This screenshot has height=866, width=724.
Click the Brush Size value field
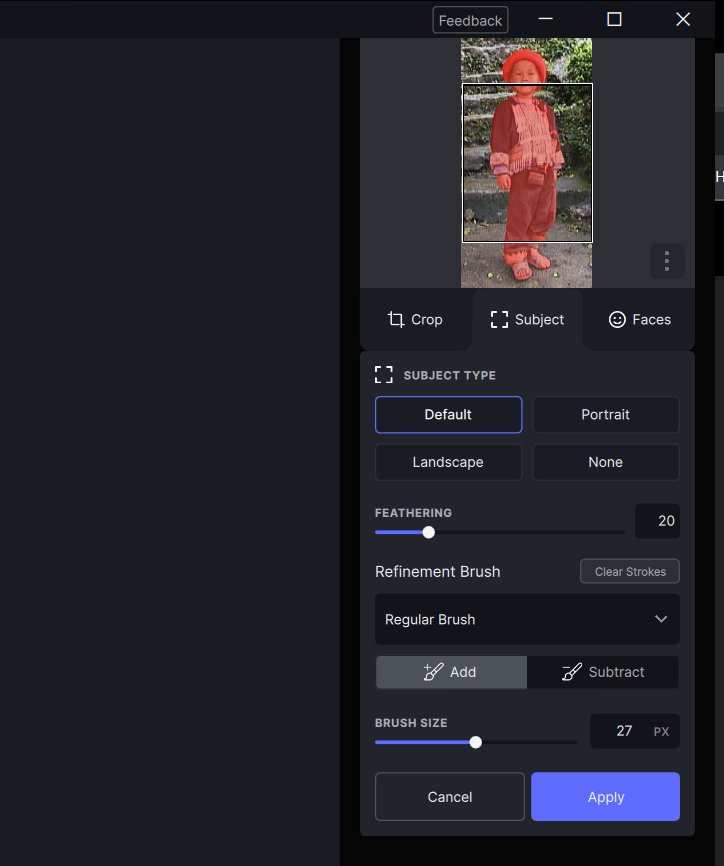(624, 731)
